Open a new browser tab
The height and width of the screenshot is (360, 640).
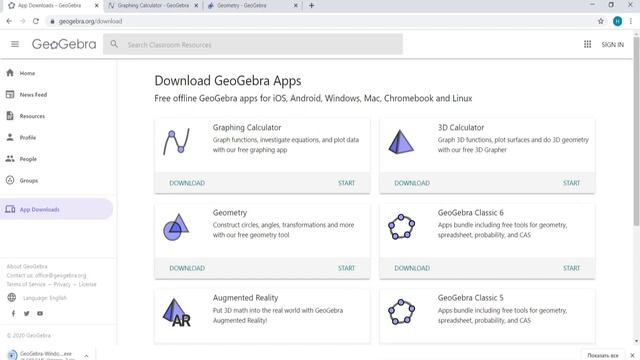tap(311, 6)
